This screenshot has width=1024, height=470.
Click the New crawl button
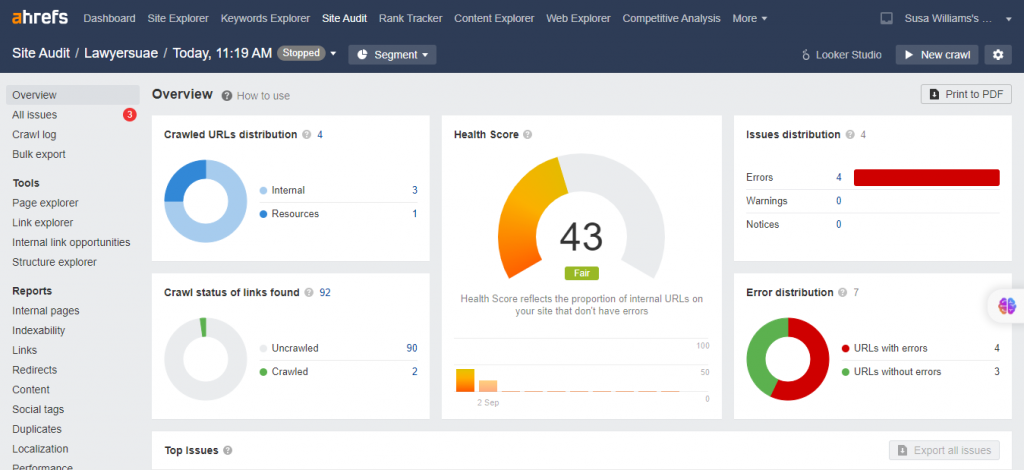[x=936, y=55]
